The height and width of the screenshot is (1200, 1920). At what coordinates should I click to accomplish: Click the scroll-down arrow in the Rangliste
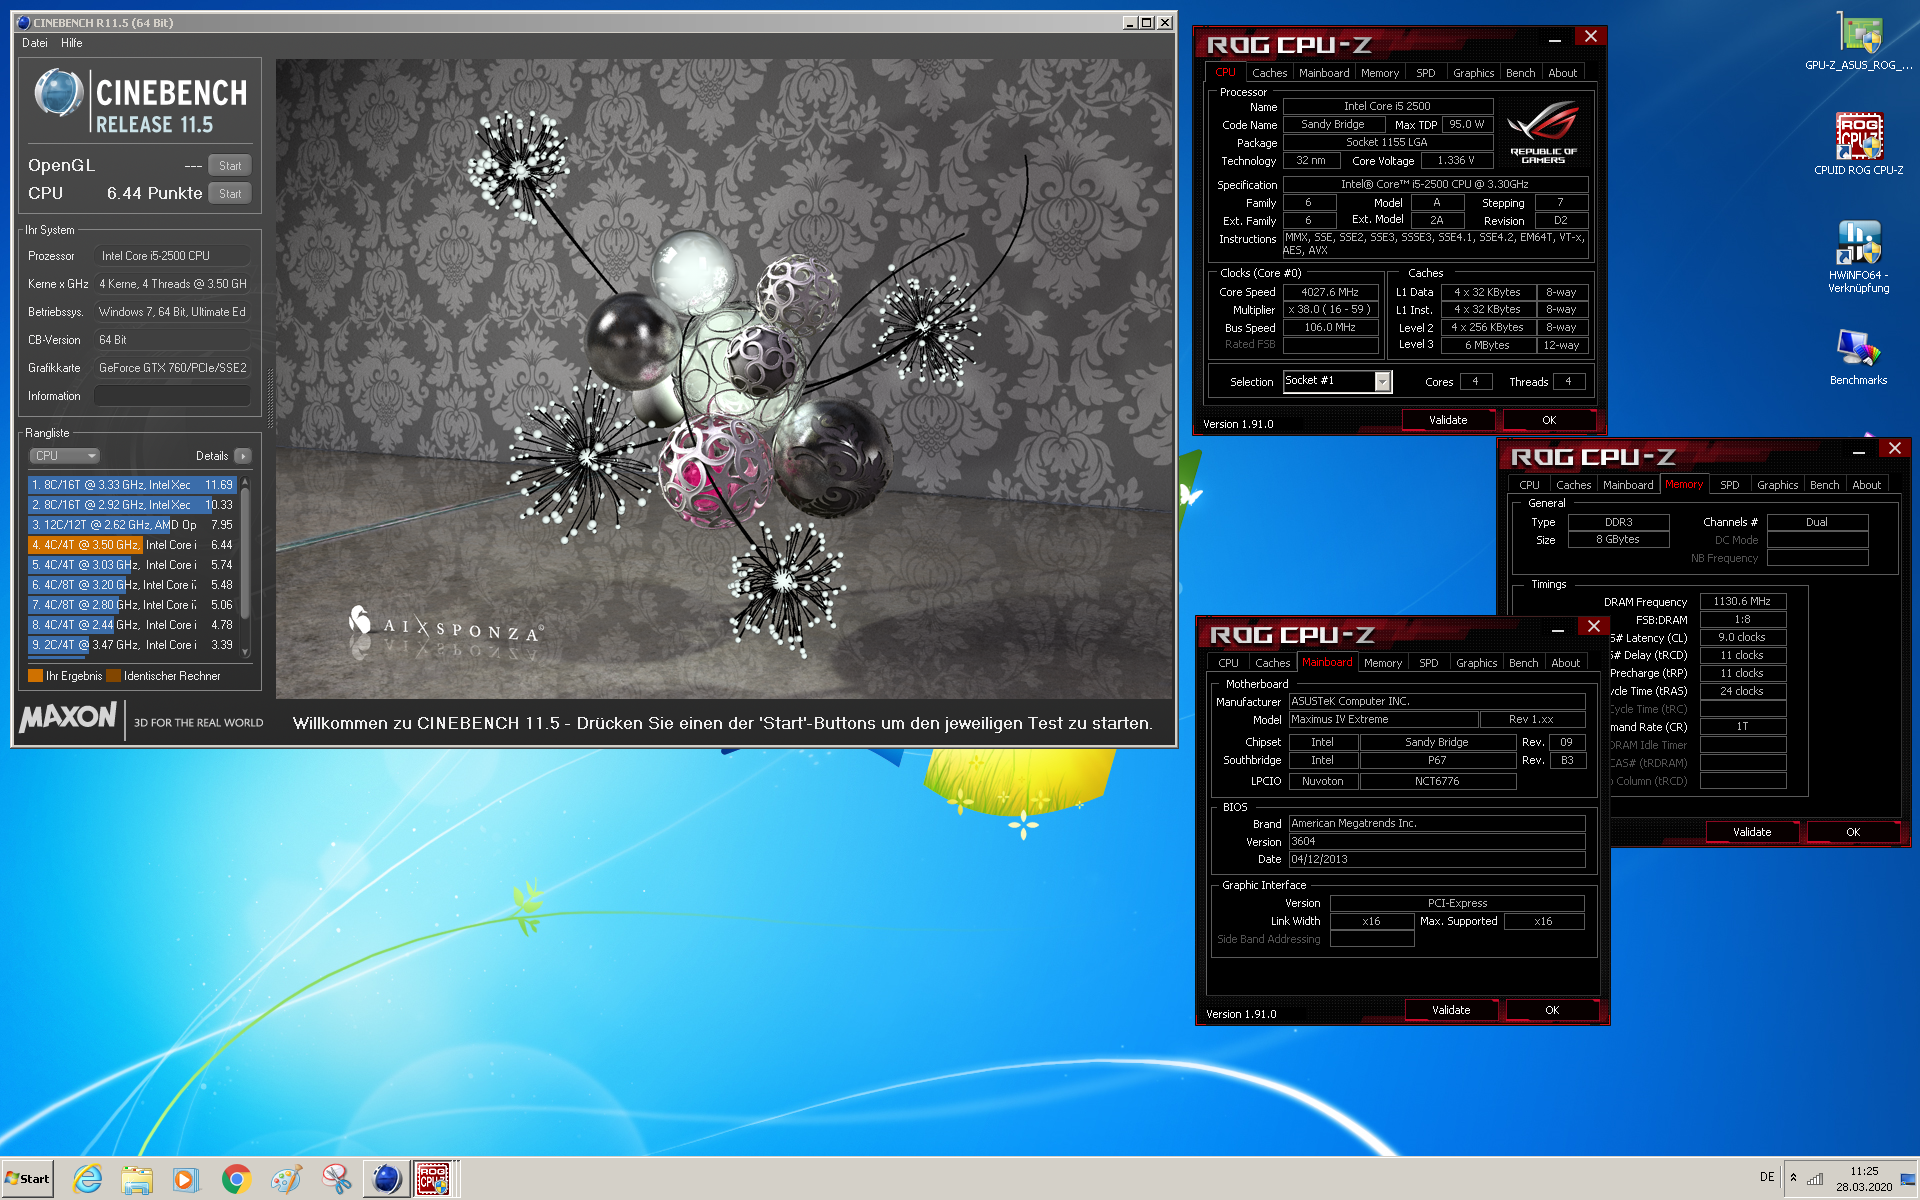(245, 652)
